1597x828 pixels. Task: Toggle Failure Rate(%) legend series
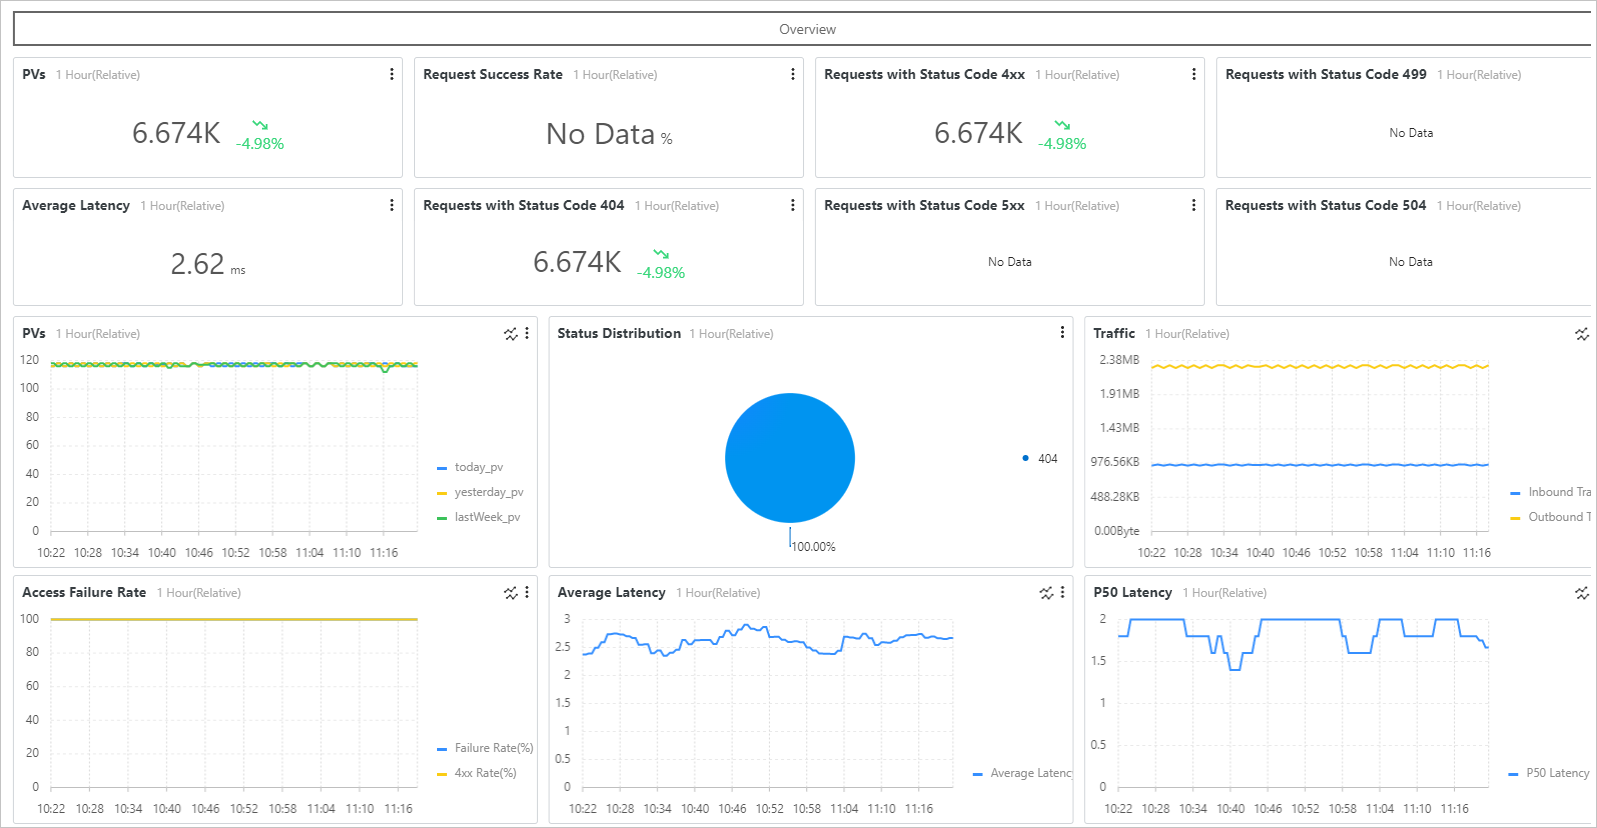coord(485,748)
